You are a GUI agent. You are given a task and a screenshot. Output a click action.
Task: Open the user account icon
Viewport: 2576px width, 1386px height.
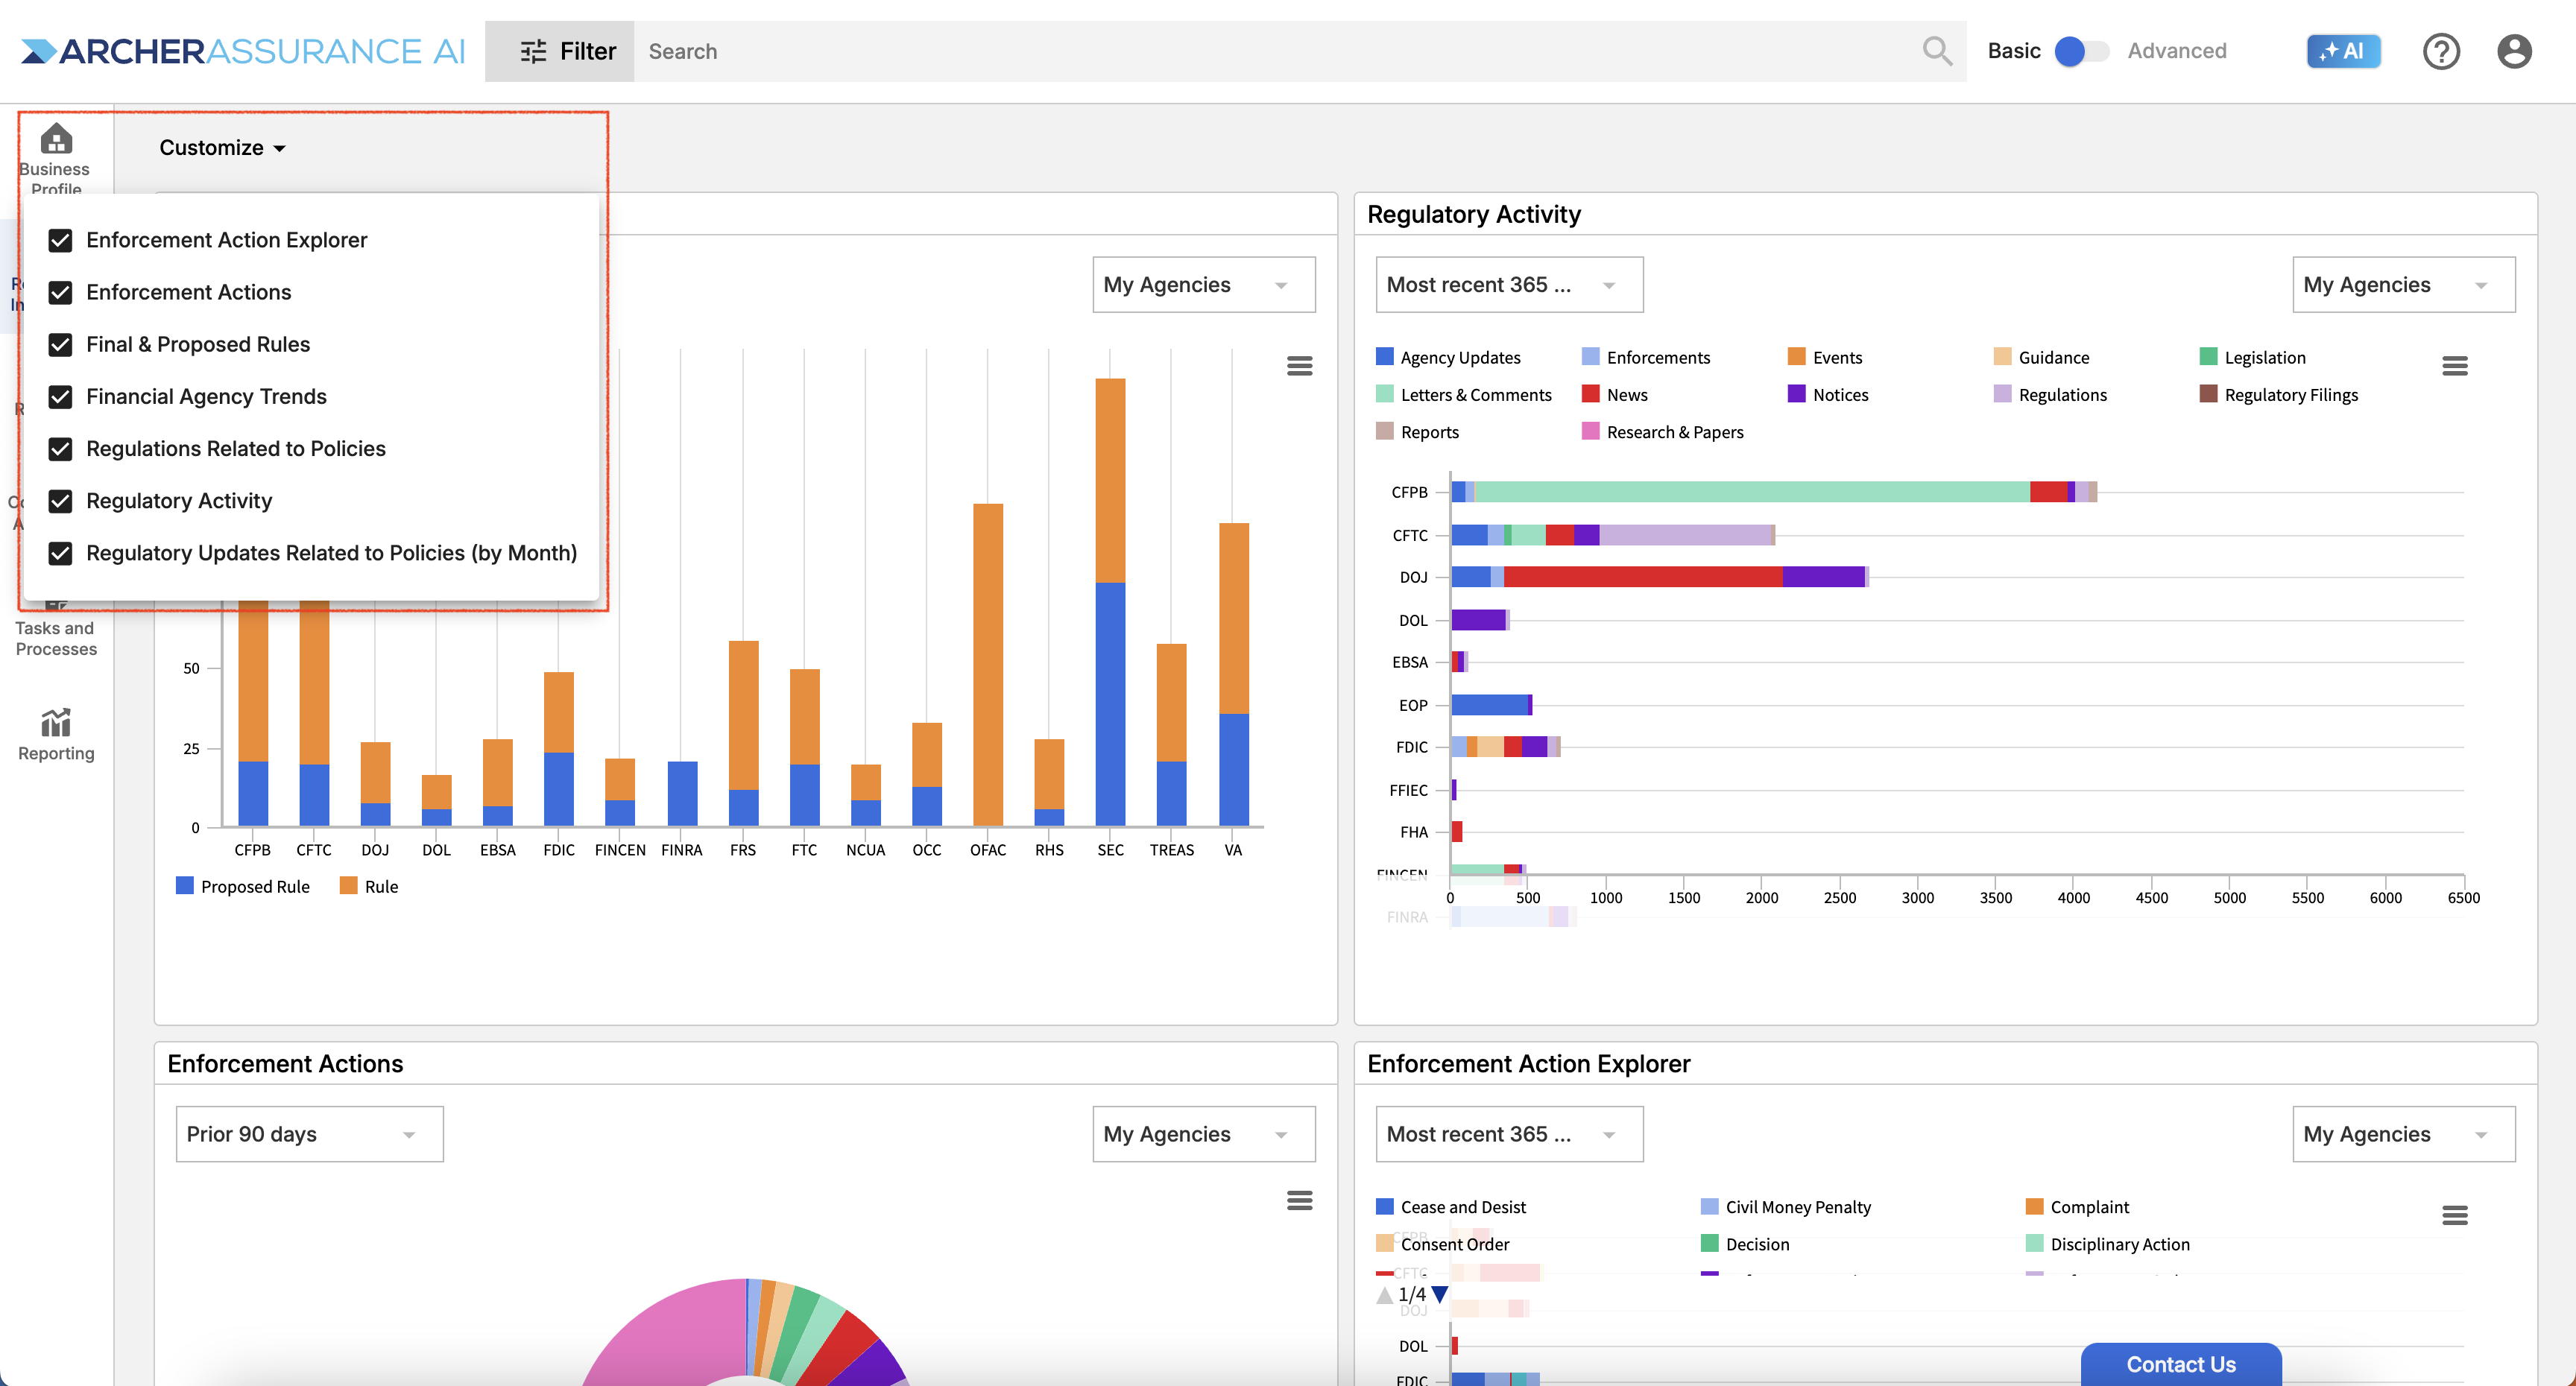coord(2514,51)
